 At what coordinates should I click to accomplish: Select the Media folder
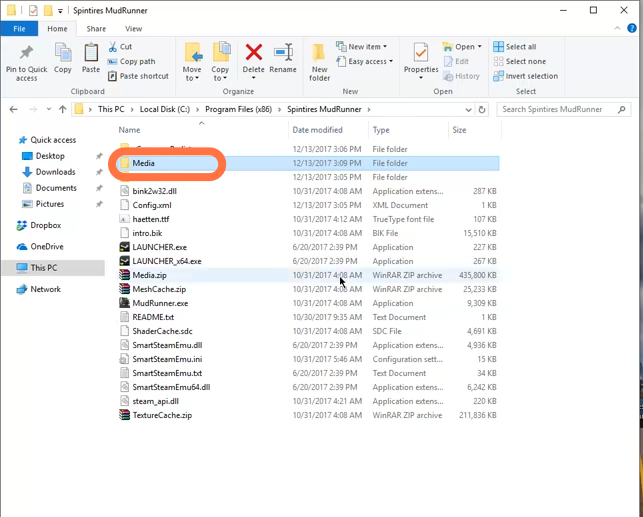click(308, 163)
